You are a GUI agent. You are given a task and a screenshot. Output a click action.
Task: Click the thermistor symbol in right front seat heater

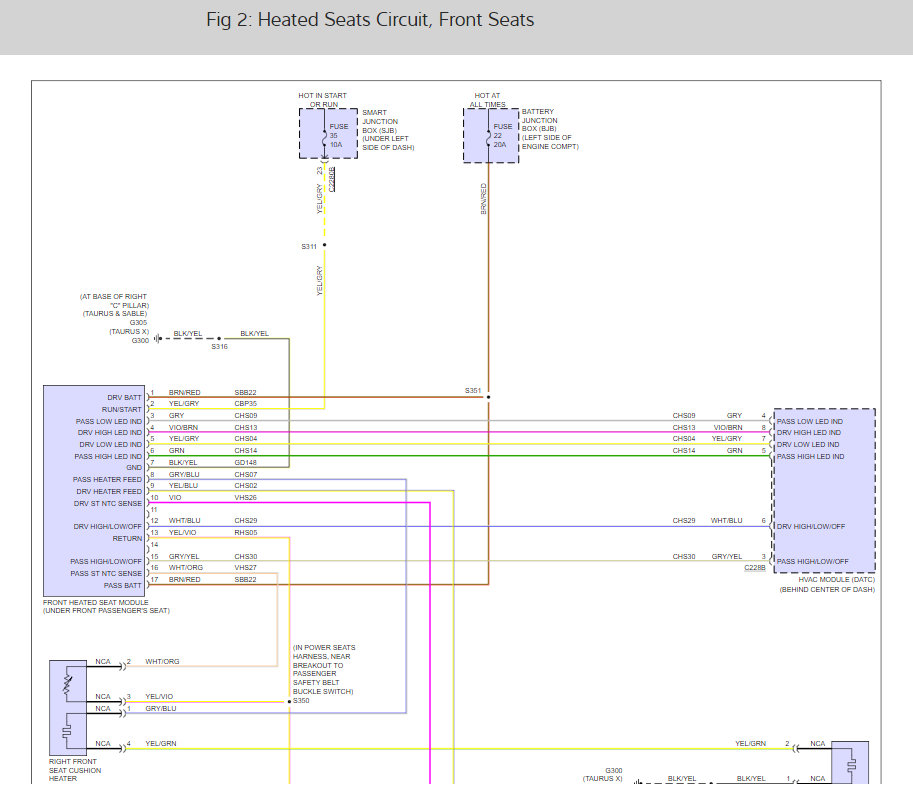click(x=68, y=686)
